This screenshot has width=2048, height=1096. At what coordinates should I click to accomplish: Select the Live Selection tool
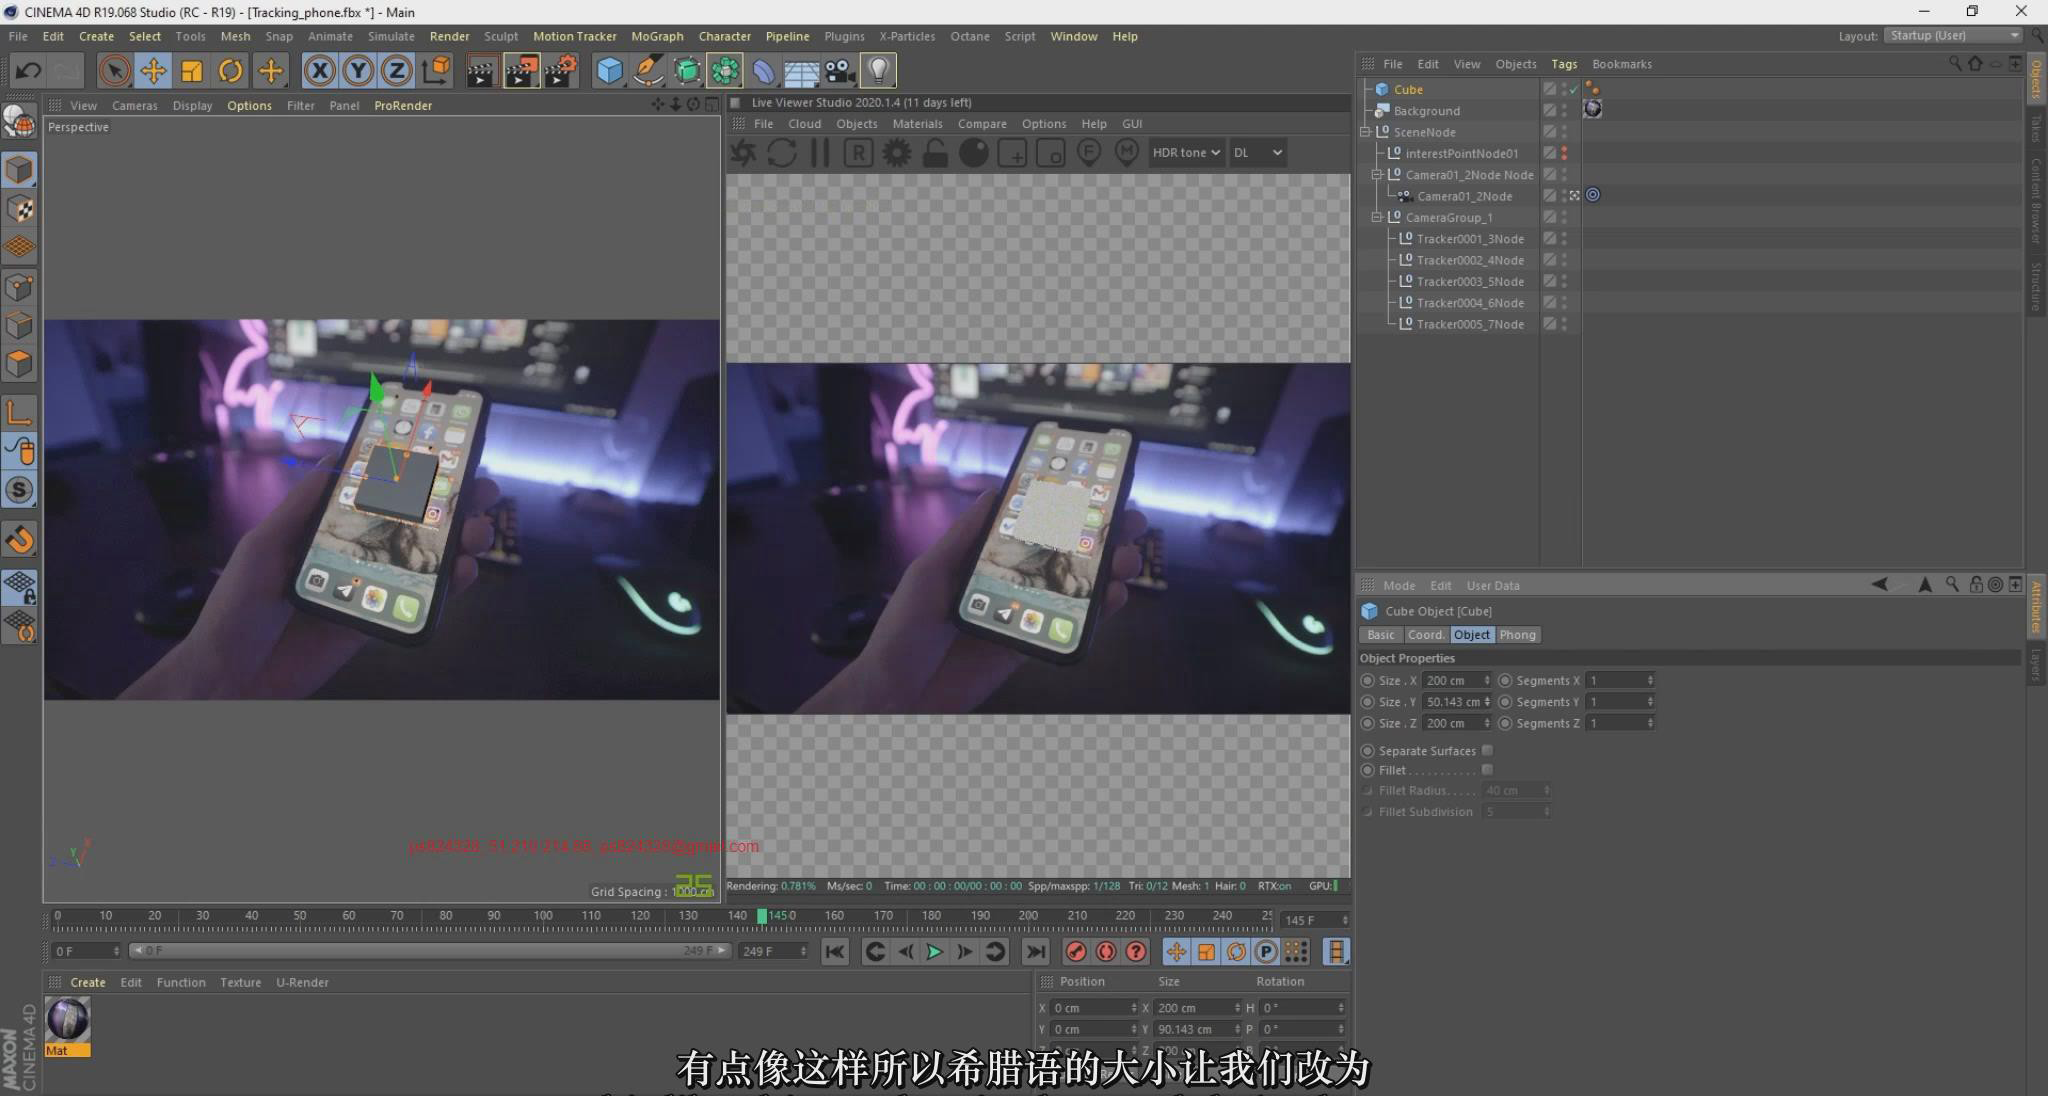(115, 70)
